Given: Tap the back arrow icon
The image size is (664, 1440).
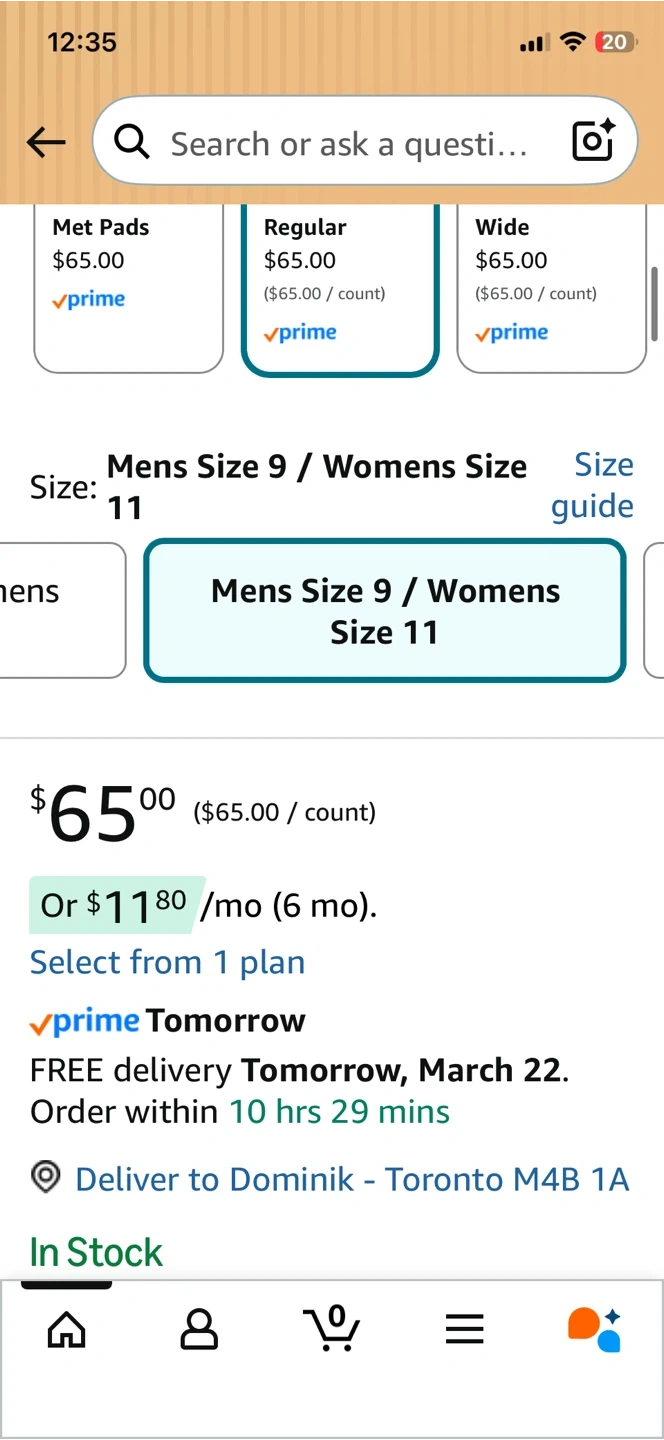Looking at the screenshot, I should pyautogui.click(x=46, y=143).
